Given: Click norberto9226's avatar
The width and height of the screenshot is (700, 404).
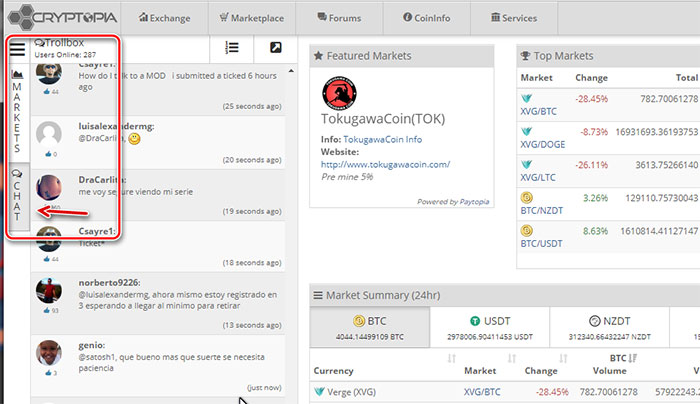Looking at the screenshot, I should point(49,290).
